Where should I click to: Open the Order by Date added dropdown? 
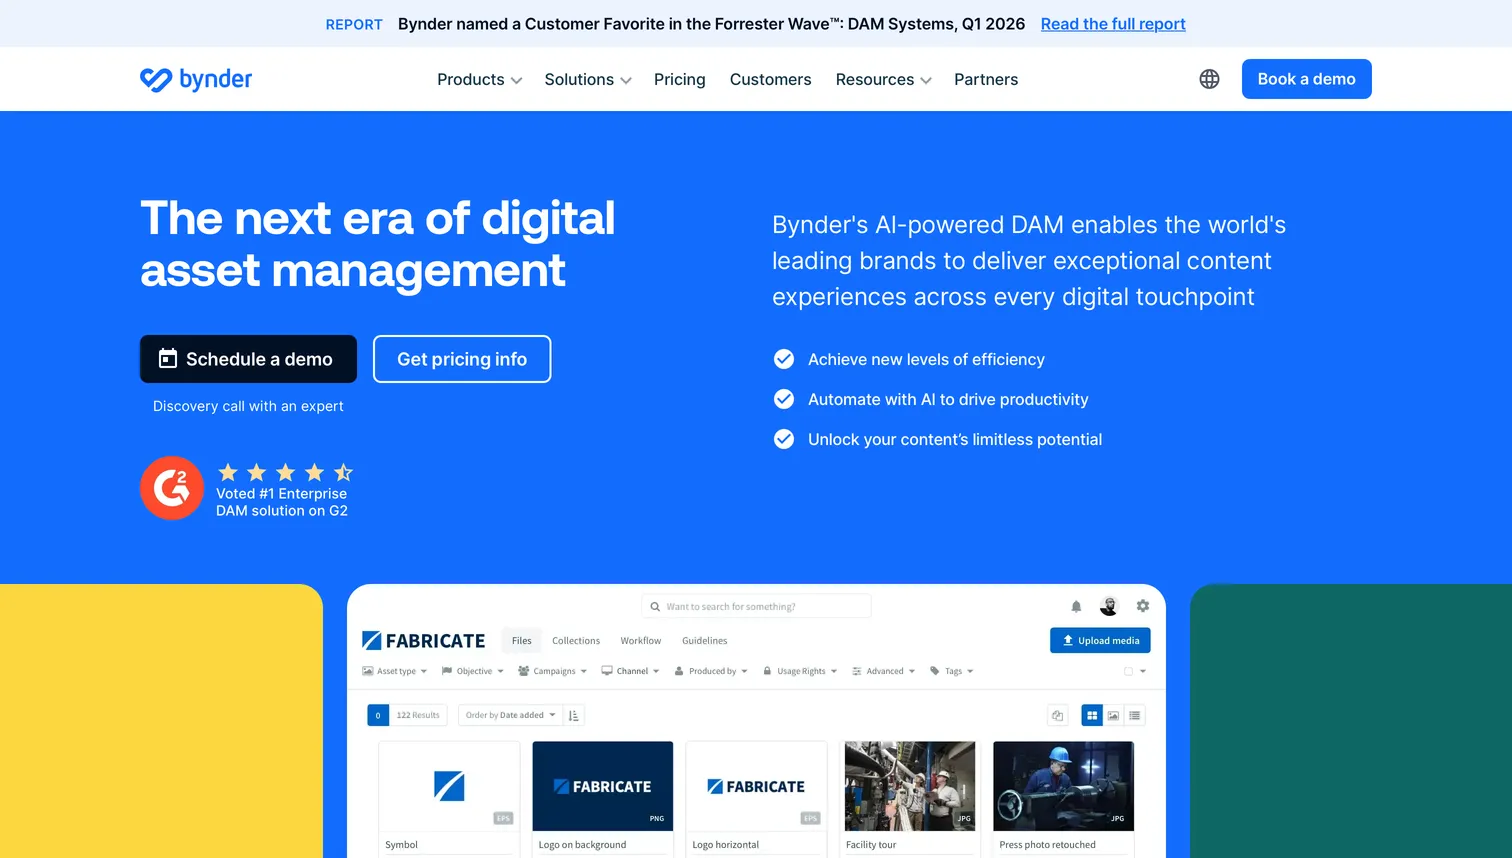click(510, 715)
